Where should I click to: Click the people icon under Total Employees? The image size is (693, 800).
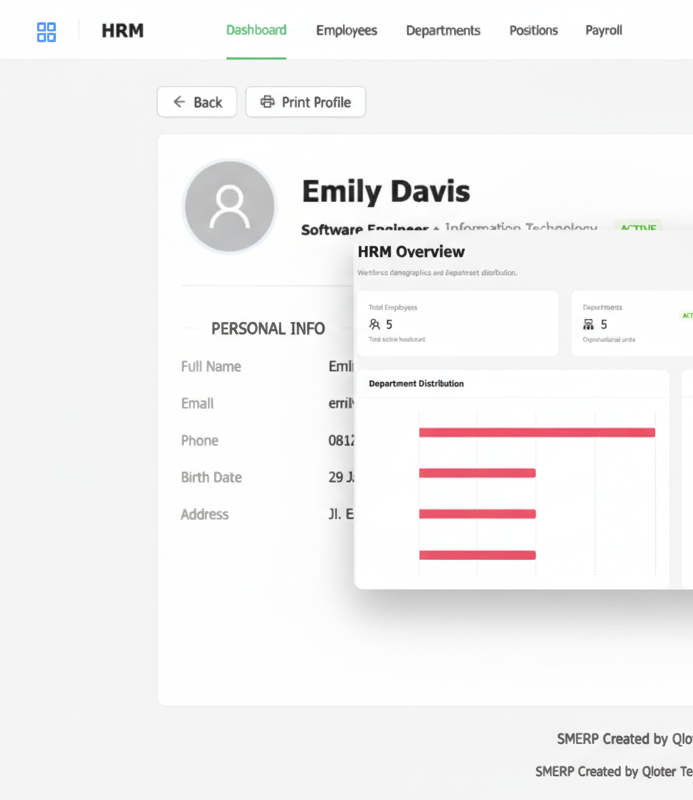coord(375,324)
